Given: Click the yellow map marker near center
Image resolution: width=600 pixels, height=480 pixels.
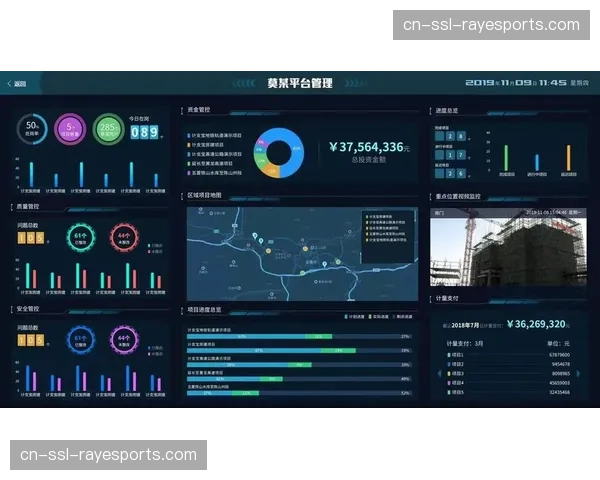Looking at the screenshot, I should [305, 249].
